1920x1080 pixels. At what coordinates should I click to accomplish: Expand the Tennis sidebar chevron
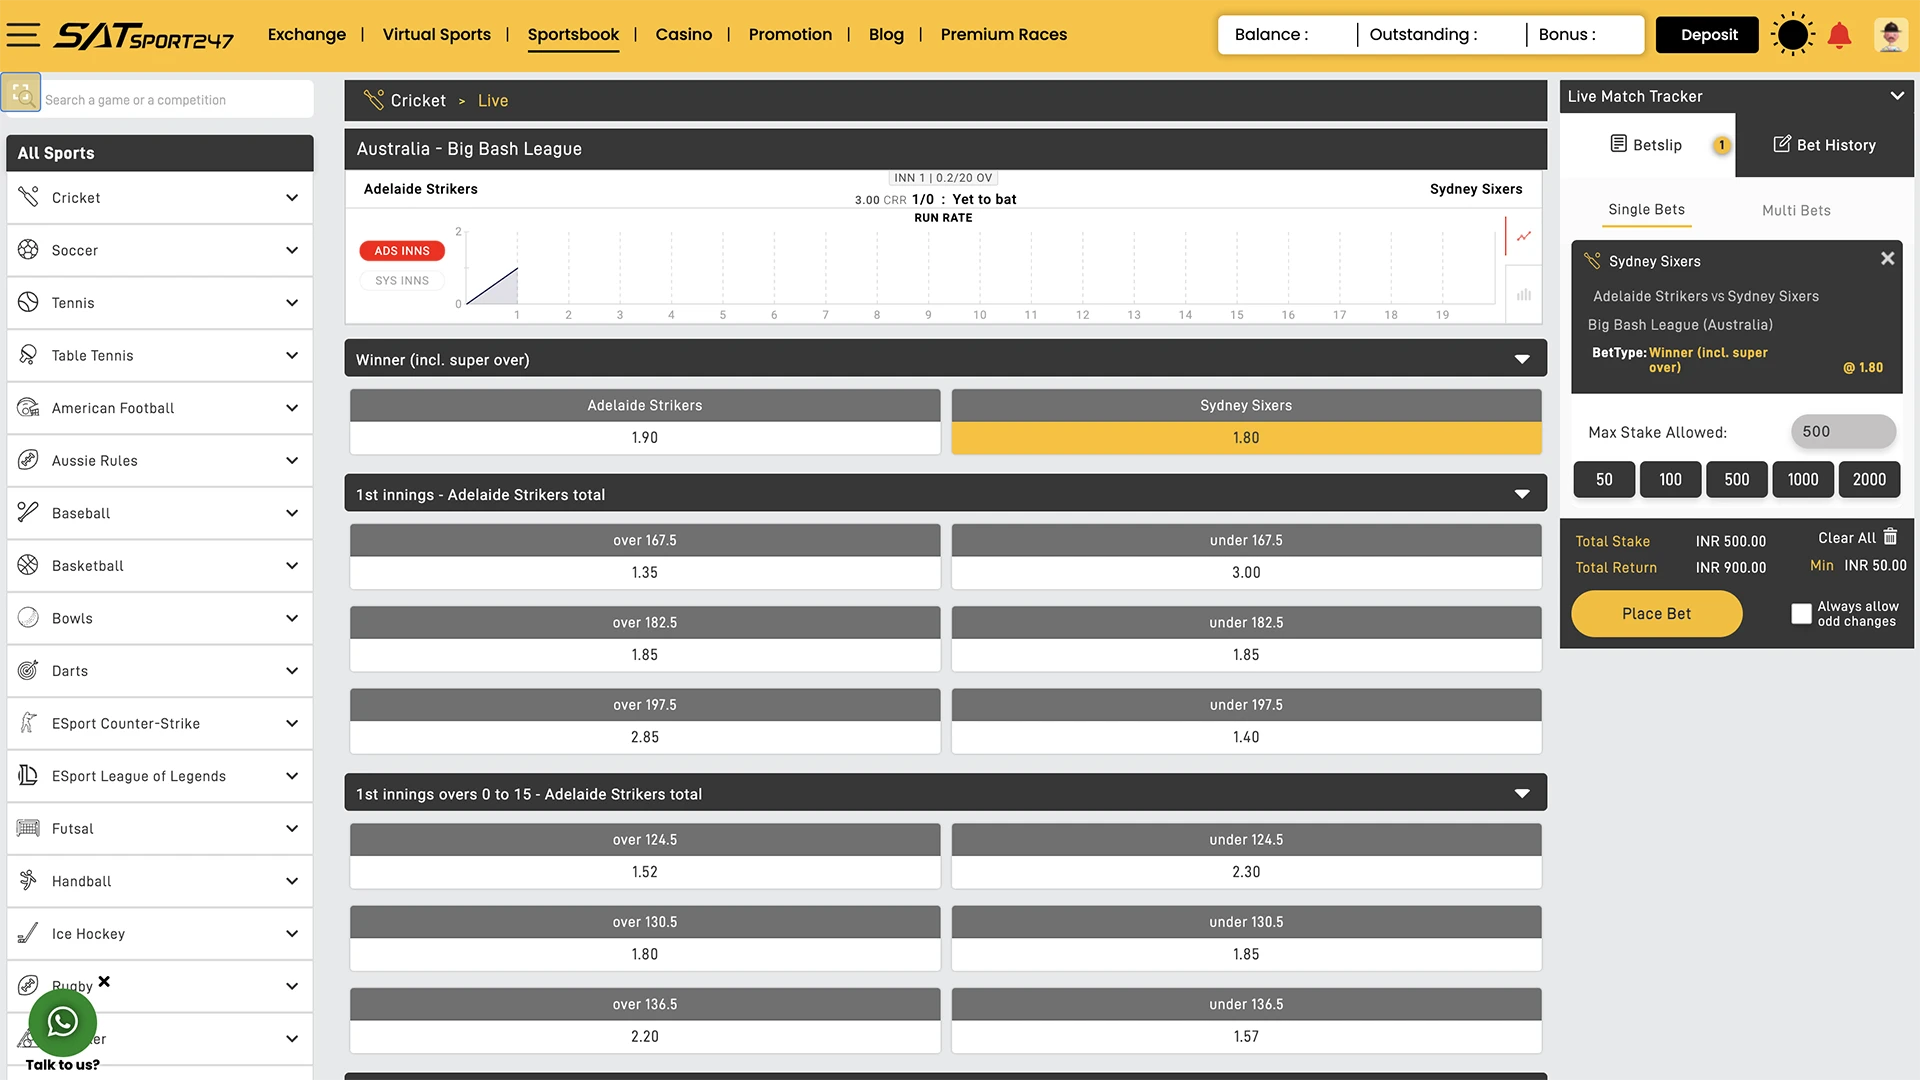click(292, 303)
